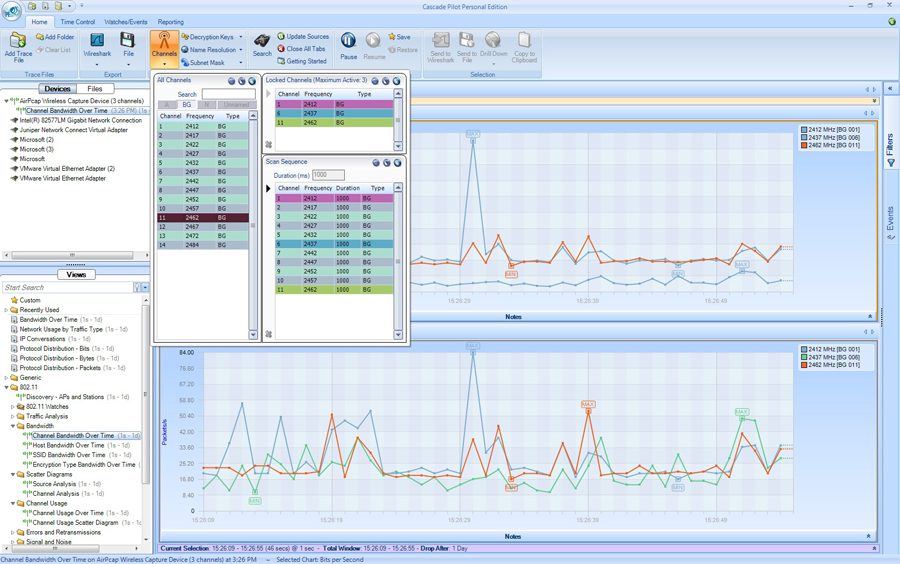The image size is (900, 564).
Task: Open the Filters side panel
Action: tap(891, 150)
